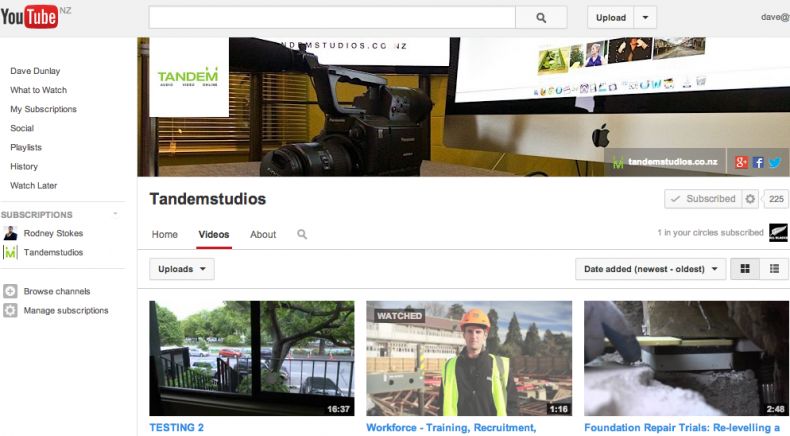Open Watch Later in sidebar

pos(33,185)
